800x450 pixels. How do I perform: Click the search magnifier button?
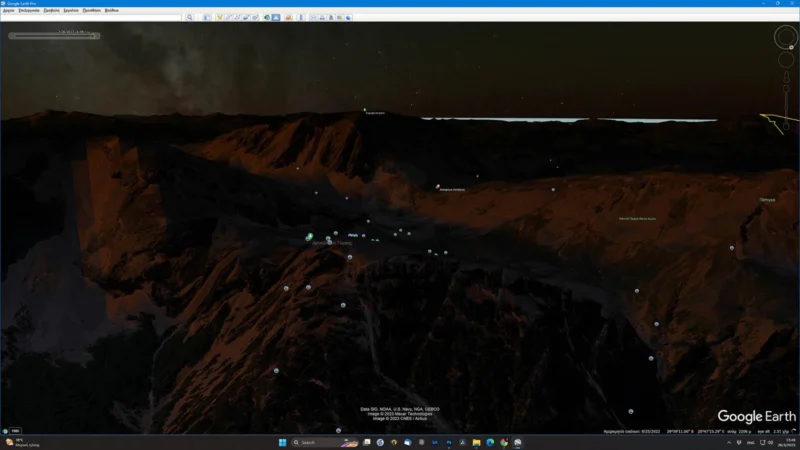click(190, 17)
